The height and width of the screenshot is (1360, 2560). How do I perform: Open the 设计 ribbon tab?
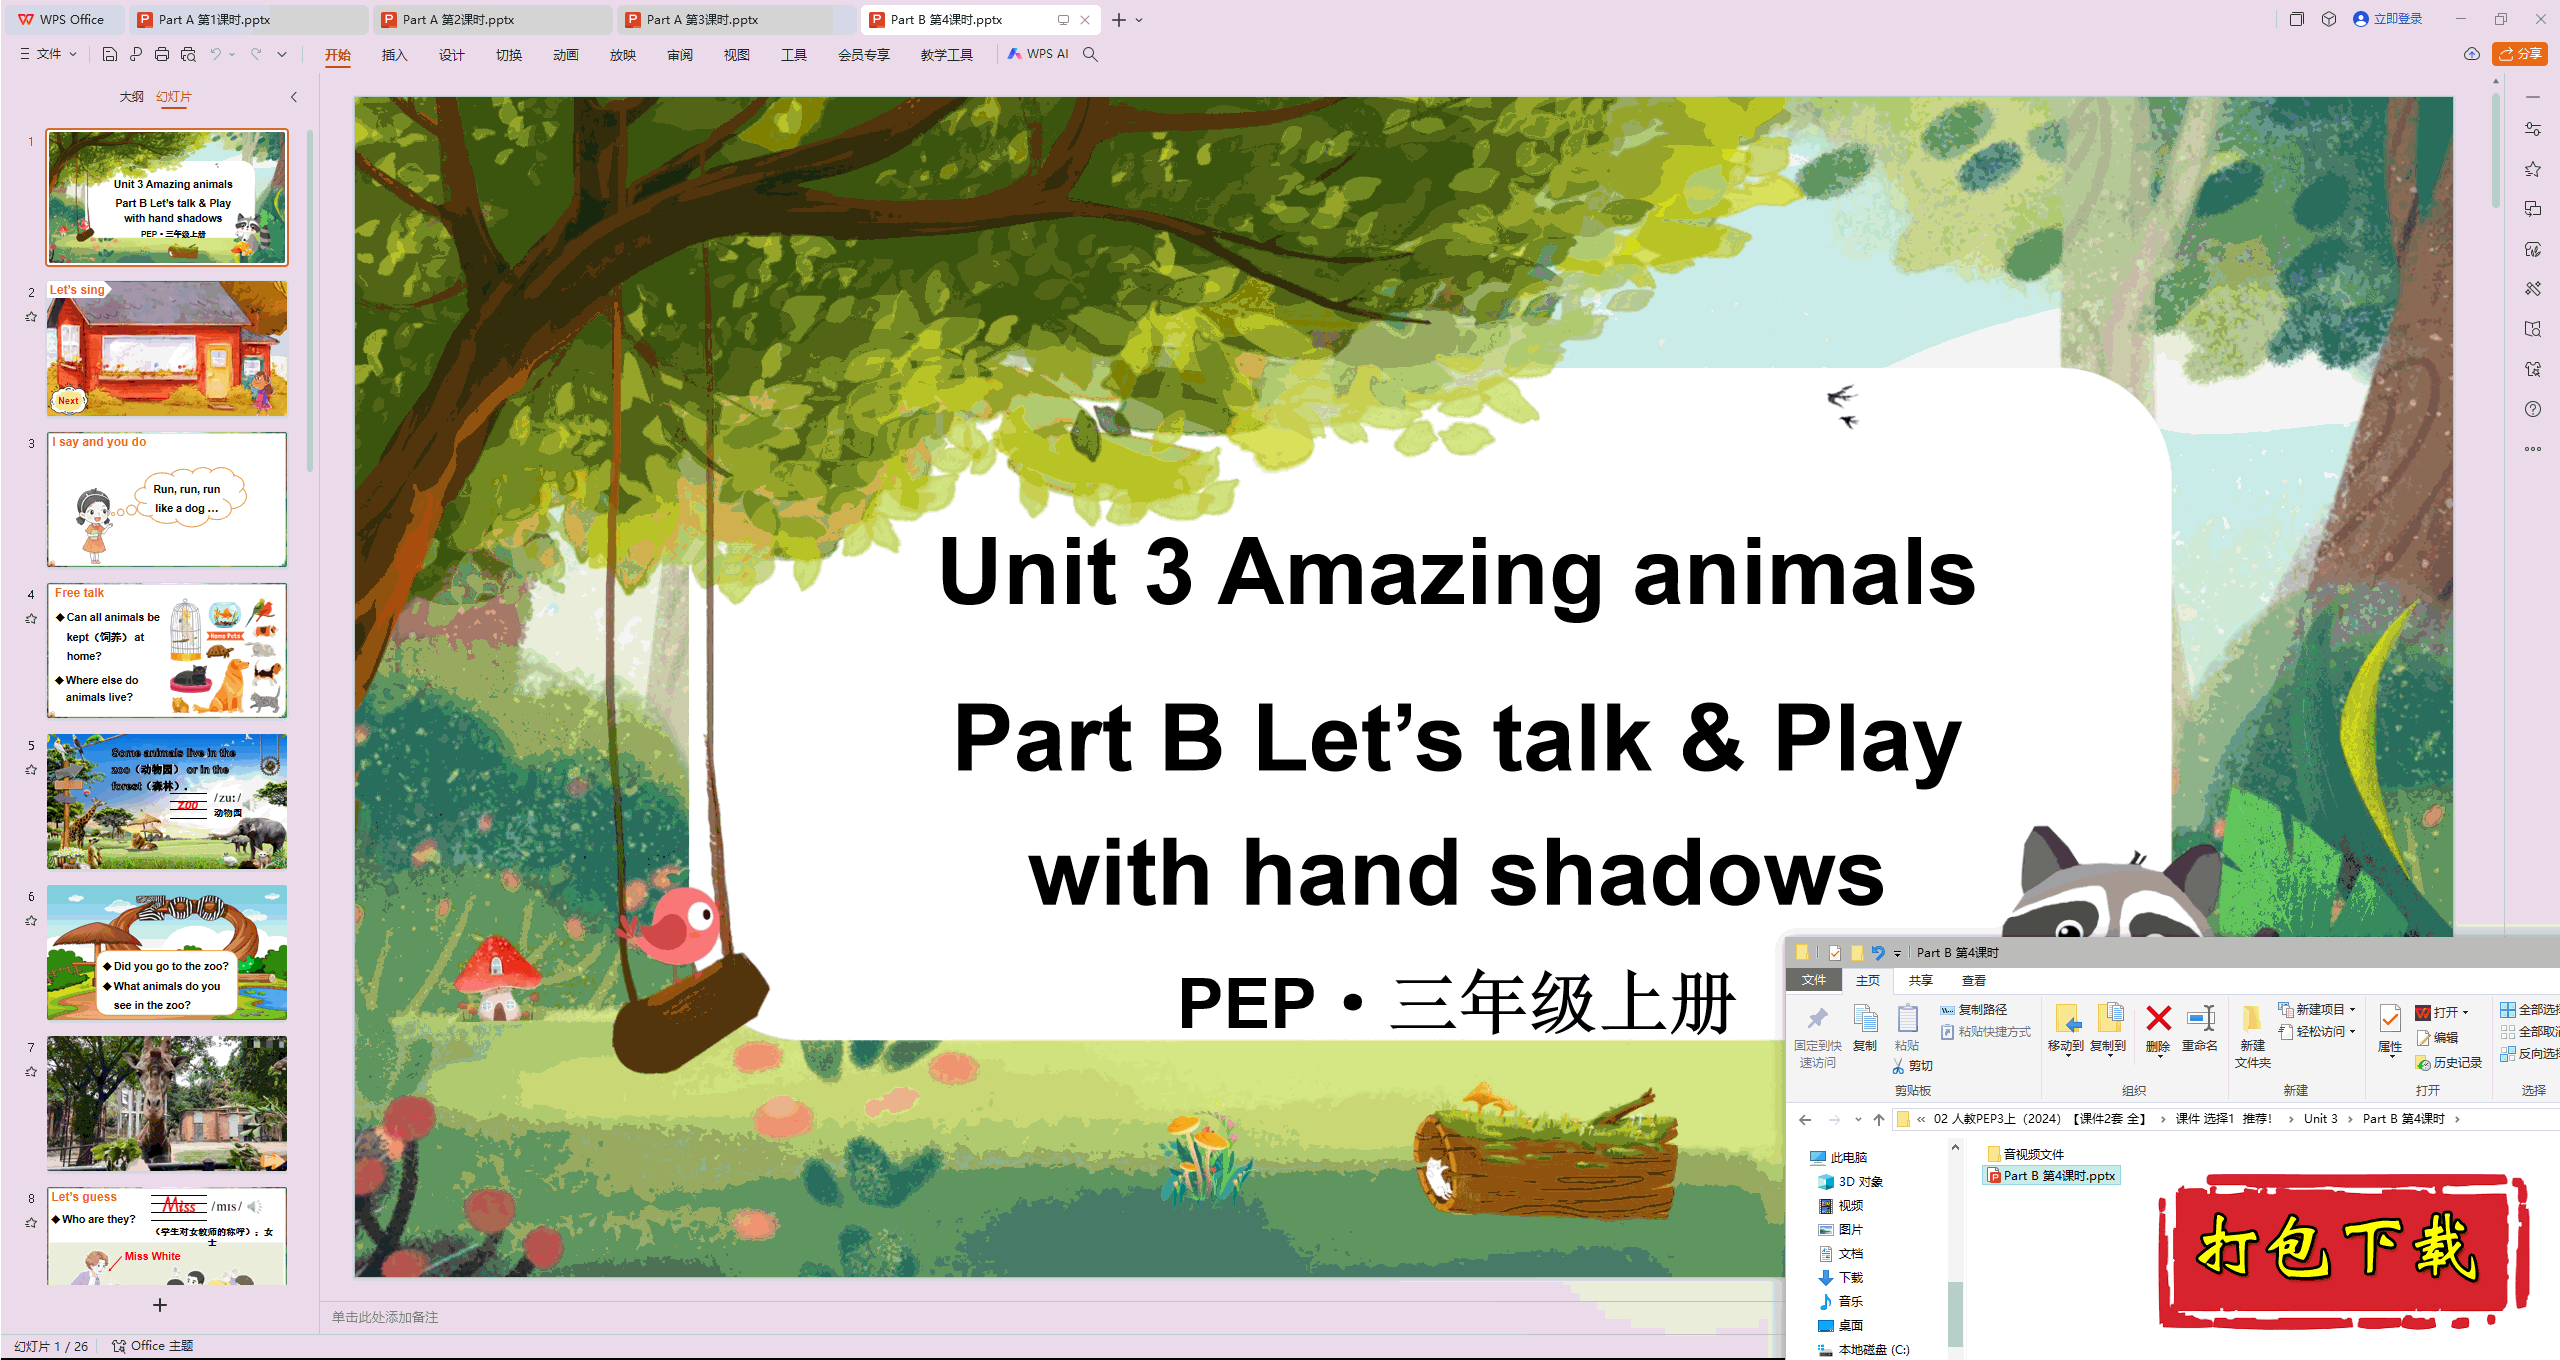[x=451, y=55]
